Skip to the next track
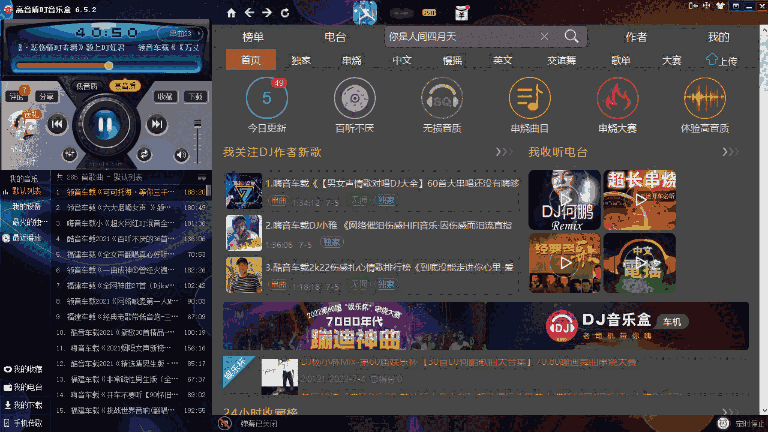This screenshot has width=768, height=432. (x=156, y=124)
